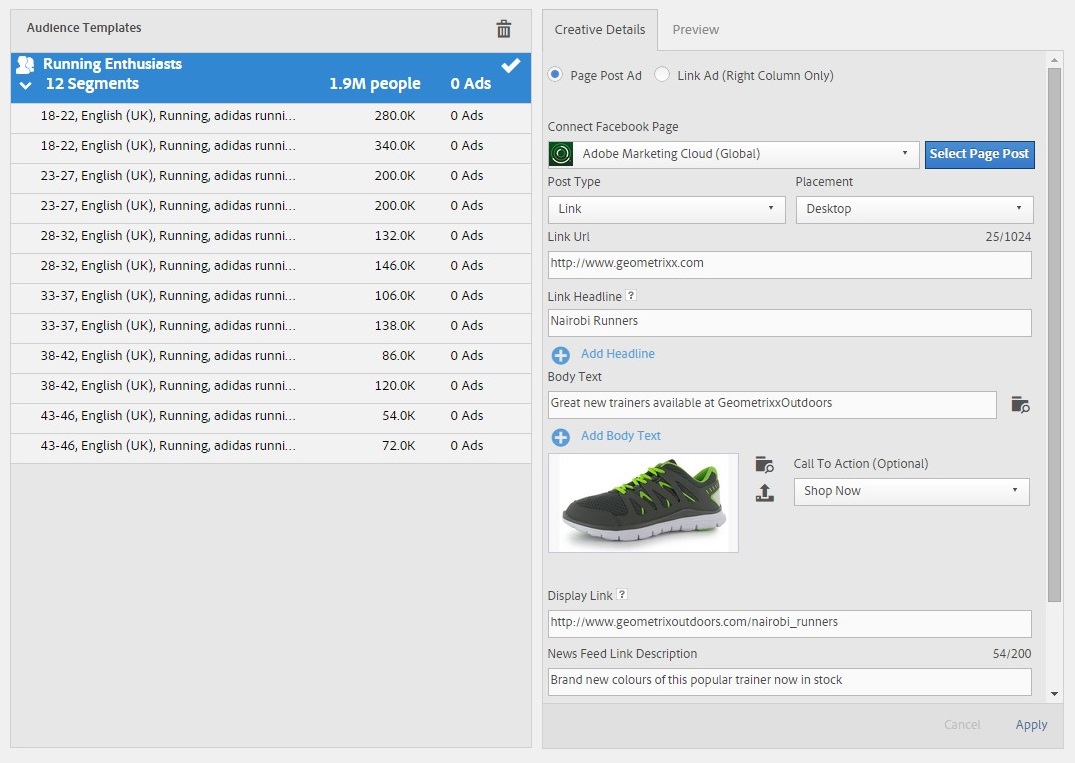Select Link Ad (Right Column Only) option
1075x763 pixels.
662,75
